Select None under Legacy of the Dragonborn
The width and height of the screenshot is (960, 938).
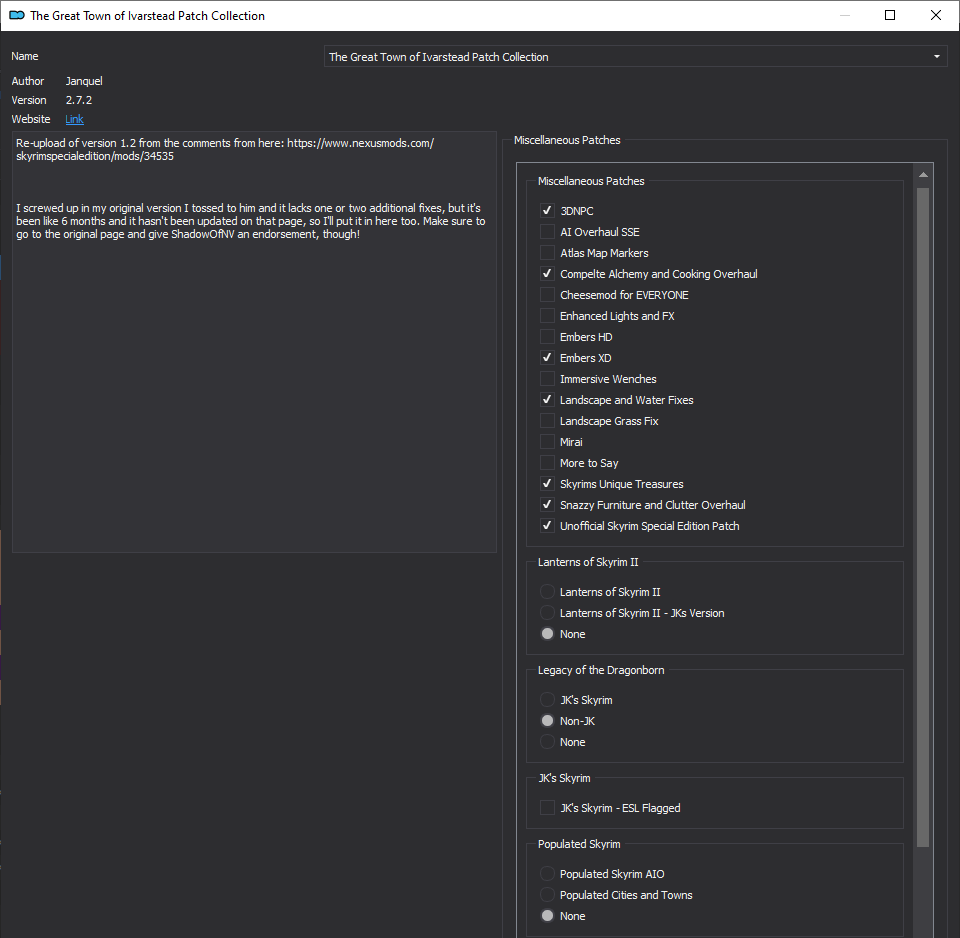click(x=547, y=742)
